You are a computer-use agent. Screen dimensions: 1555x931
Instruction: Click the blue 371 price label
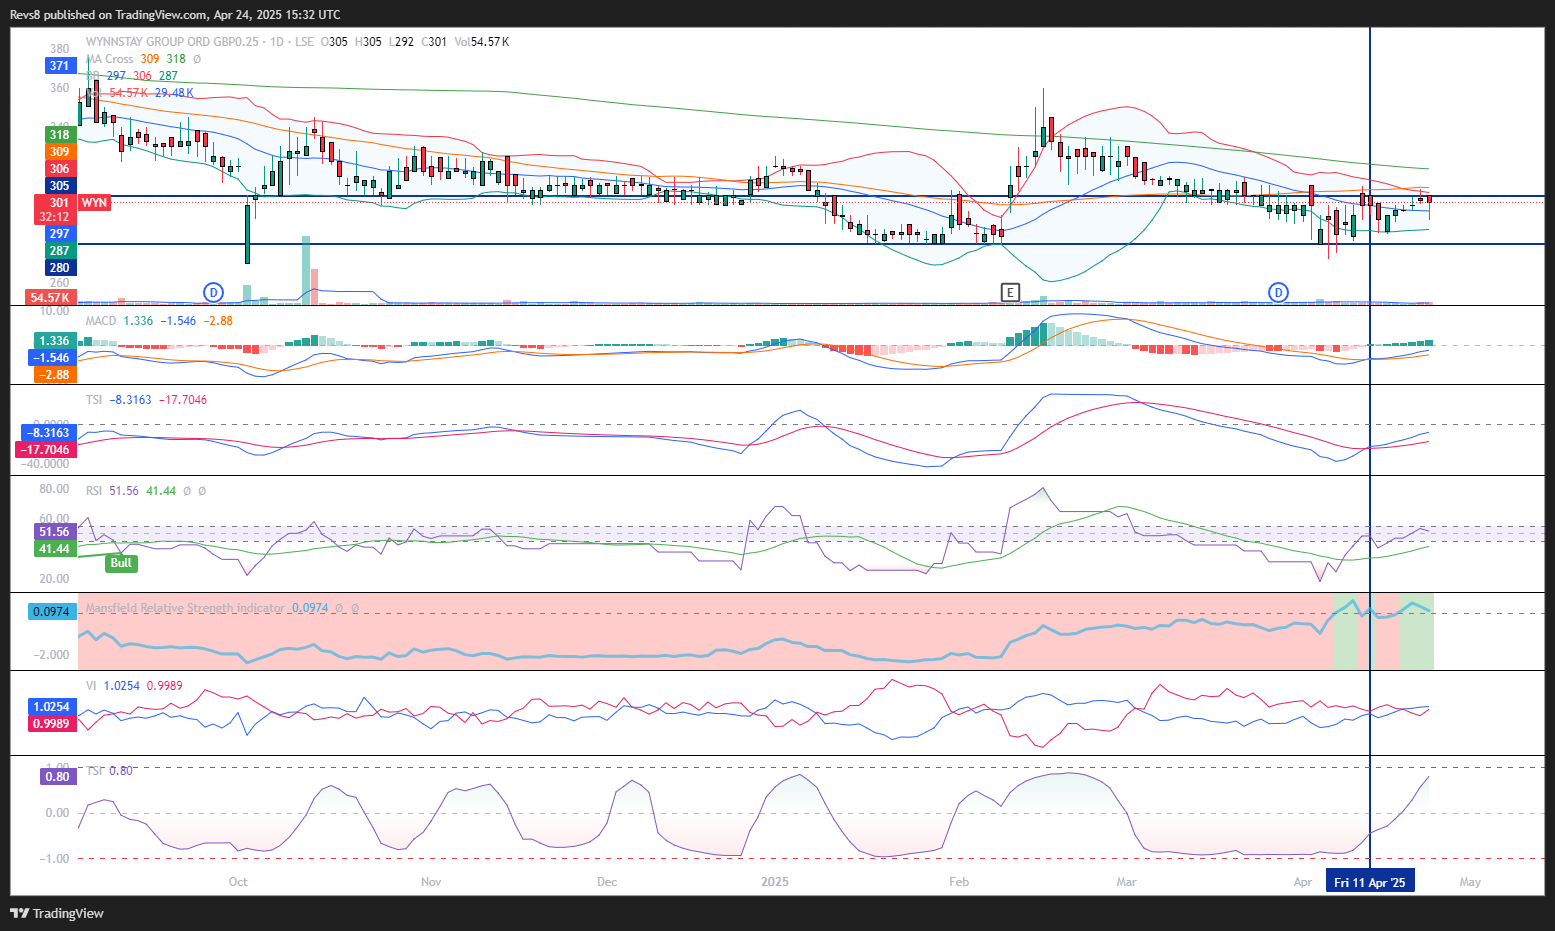[x=60, y=66]
